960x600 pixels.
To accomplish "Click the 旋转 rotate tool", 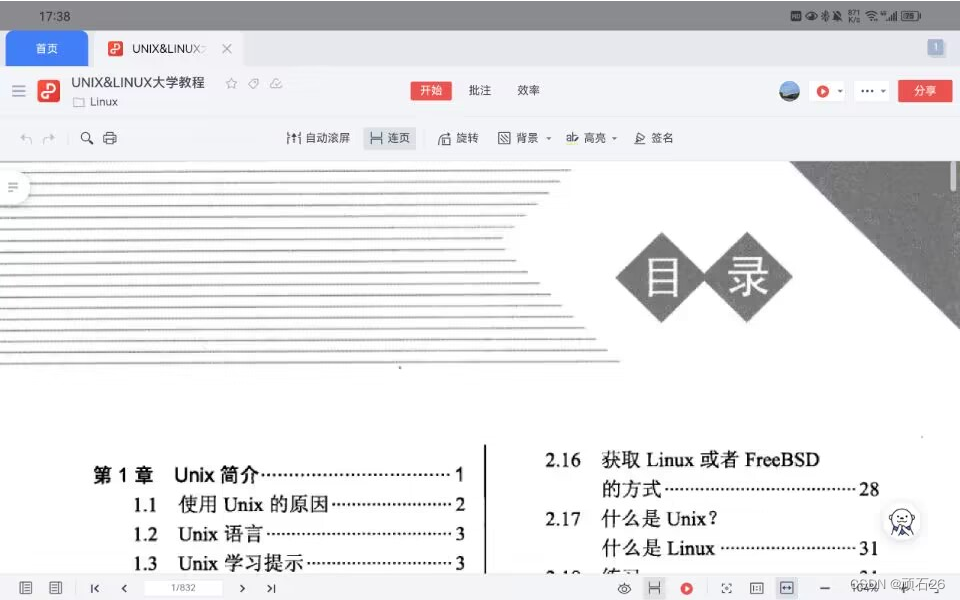I will click(458, 138).
